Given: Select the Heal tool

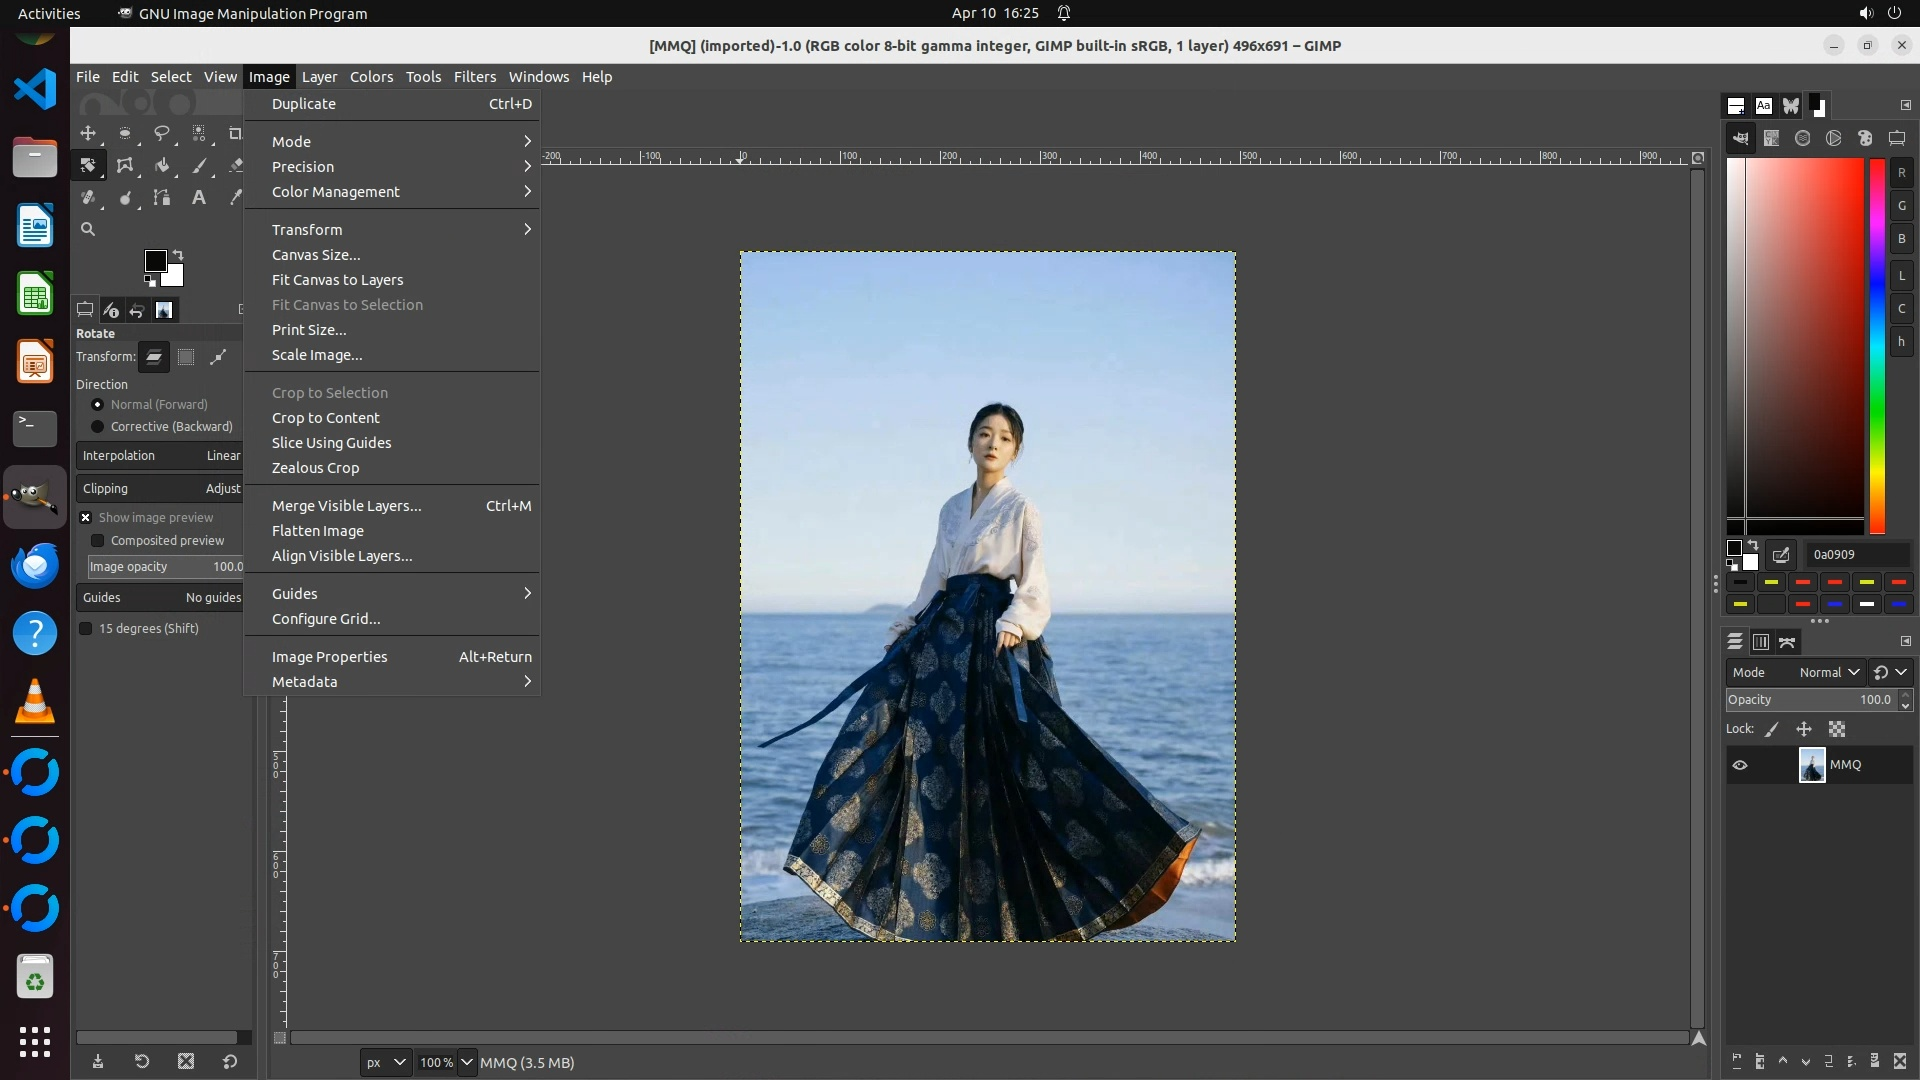Looking at the screenshot, I should [x=88, y=197].
